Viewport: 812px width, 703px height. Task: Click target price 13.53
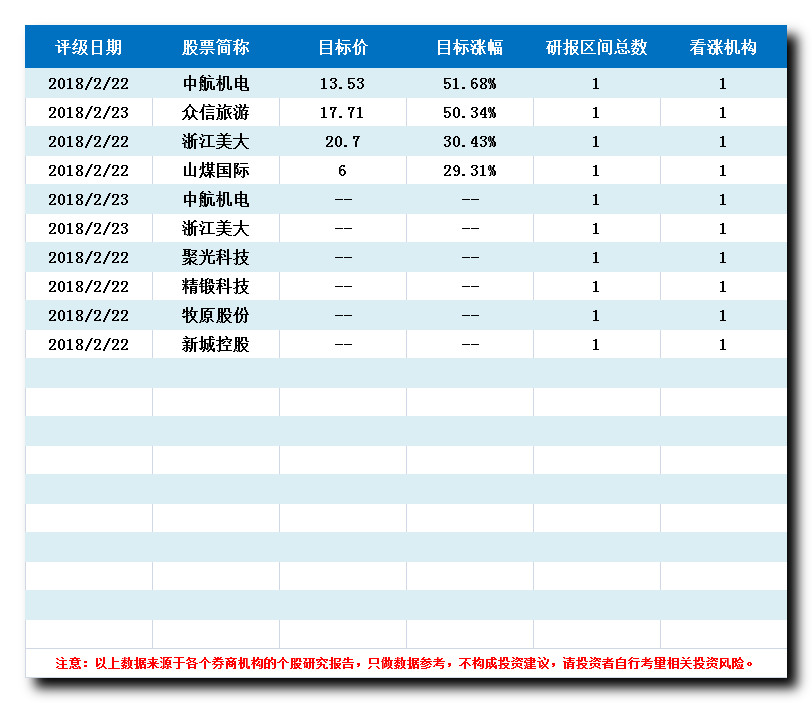tap(342, 84)
